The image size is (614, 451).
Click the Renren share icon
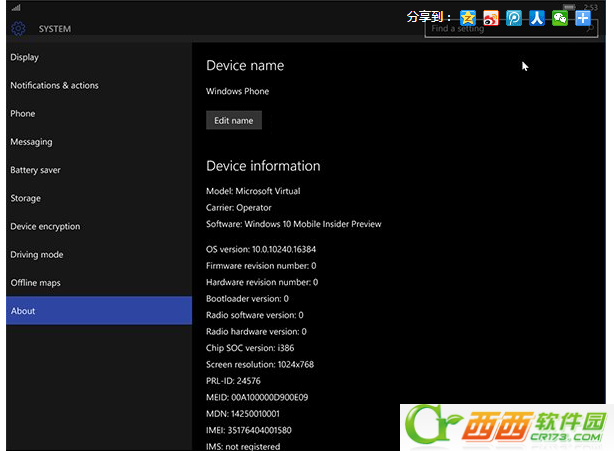click(x=537, y=18)
